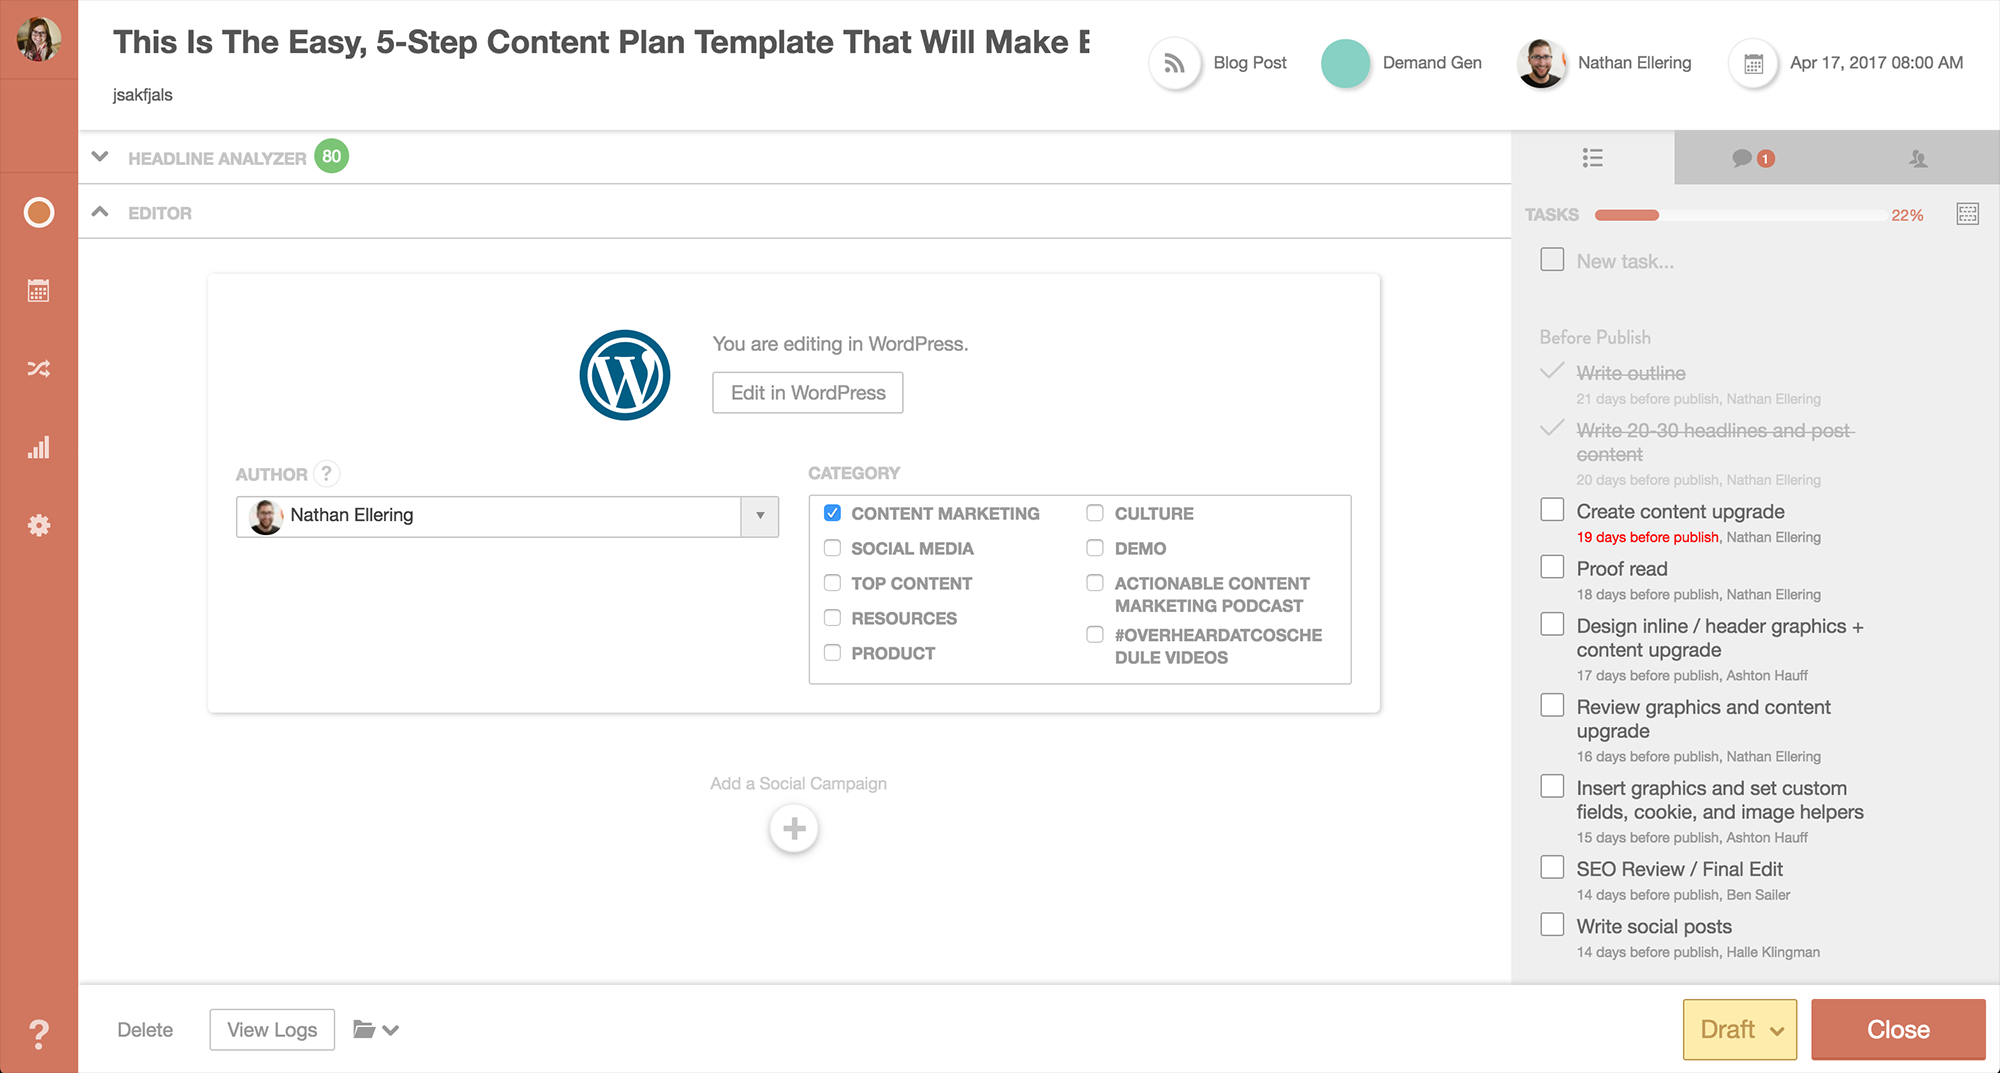Click the Blog Post RSS icon
The image size is (2000, 1073).
point(1174,63)
